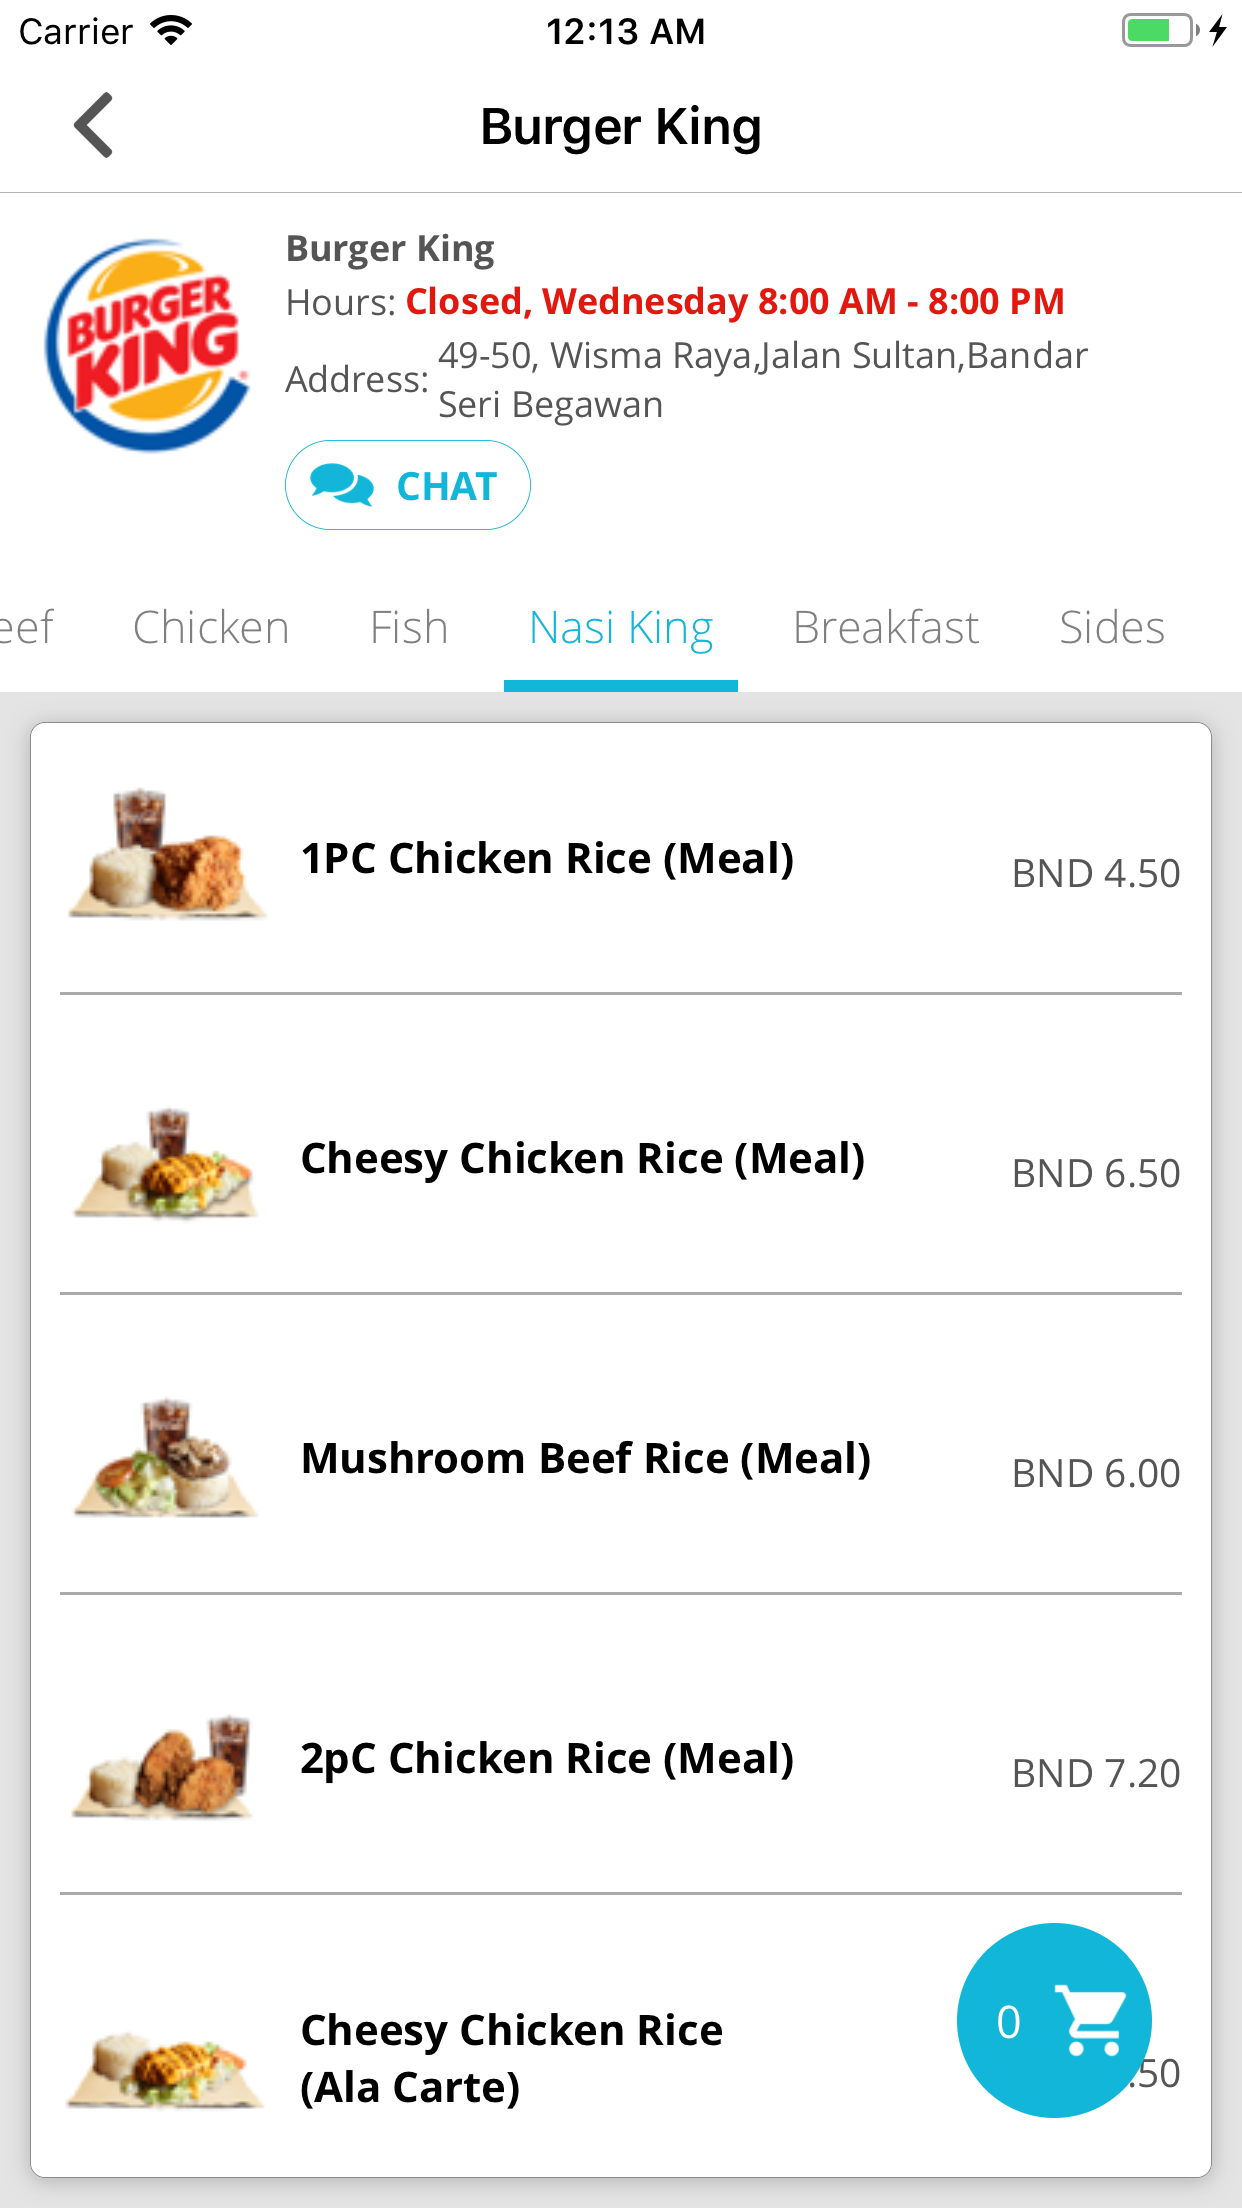Tap the back arrow icon
Viewport: 1242px width, 2208px height.
pyautogui.click(x=94, y=126)
